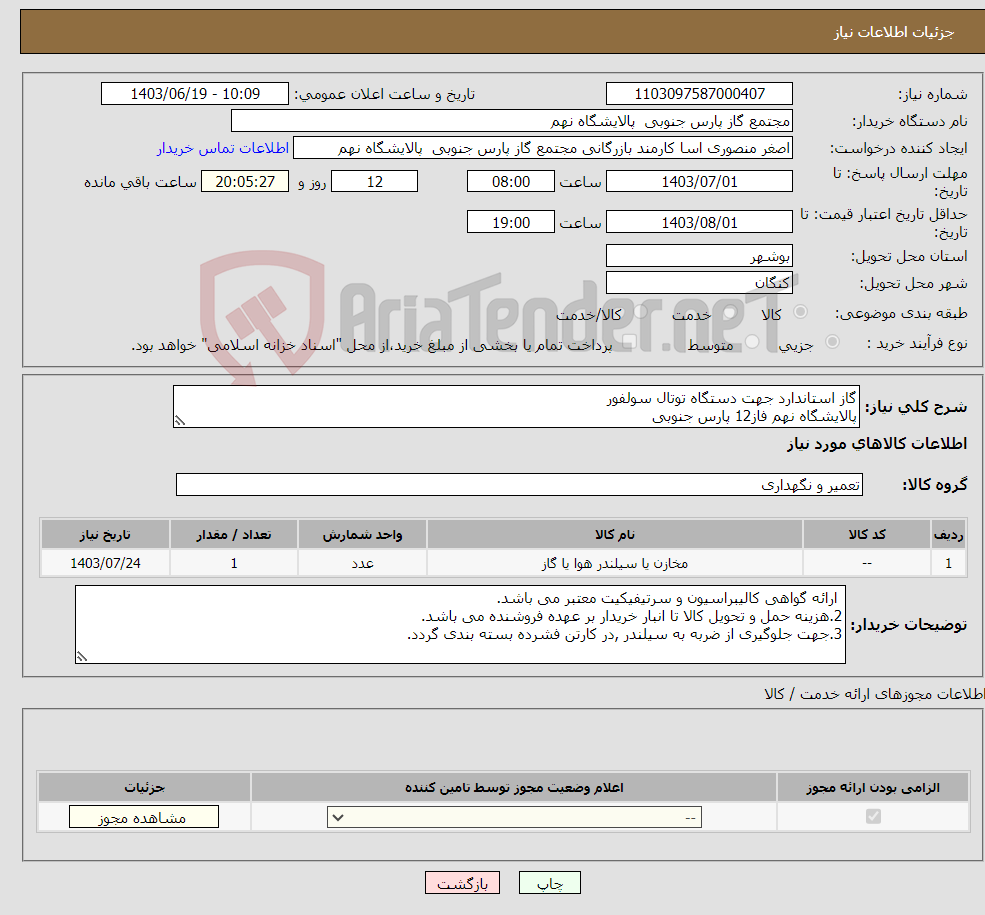Select the جزیی purchase type radio

tap(832, 342)
